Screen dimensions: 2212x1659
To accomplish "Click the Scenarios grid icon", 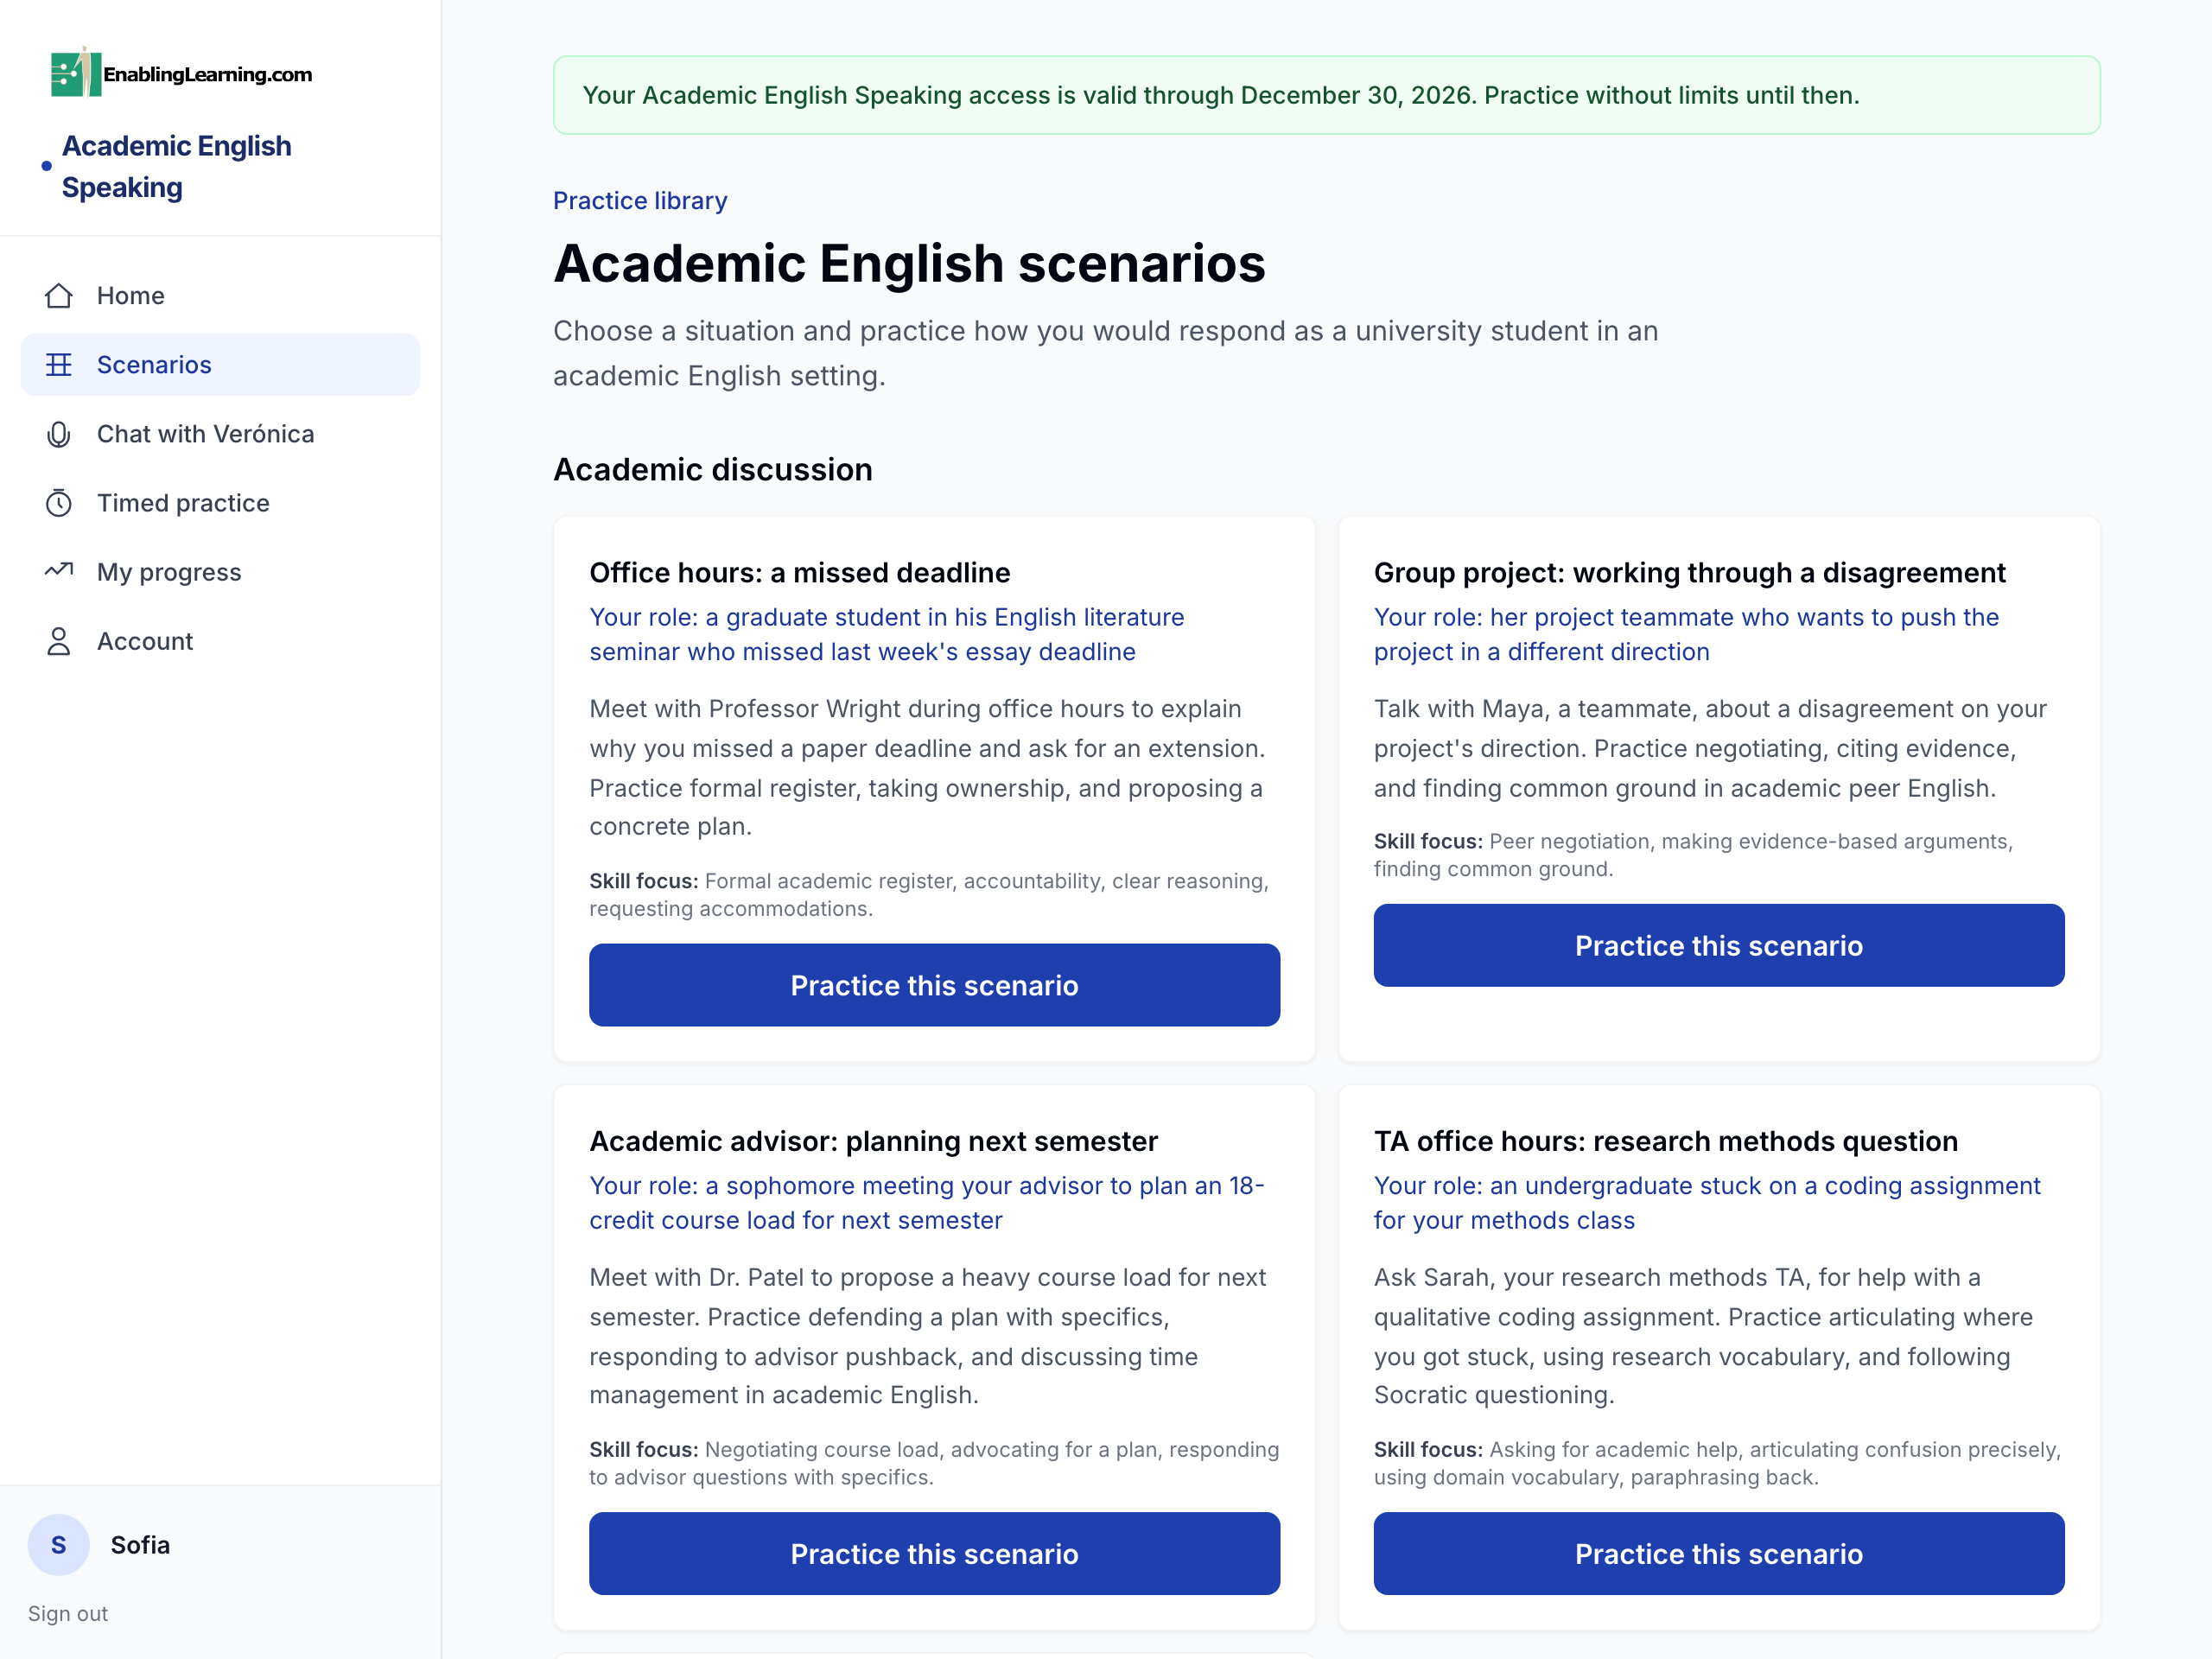I will pyautogui.click(x=59, y=365).
